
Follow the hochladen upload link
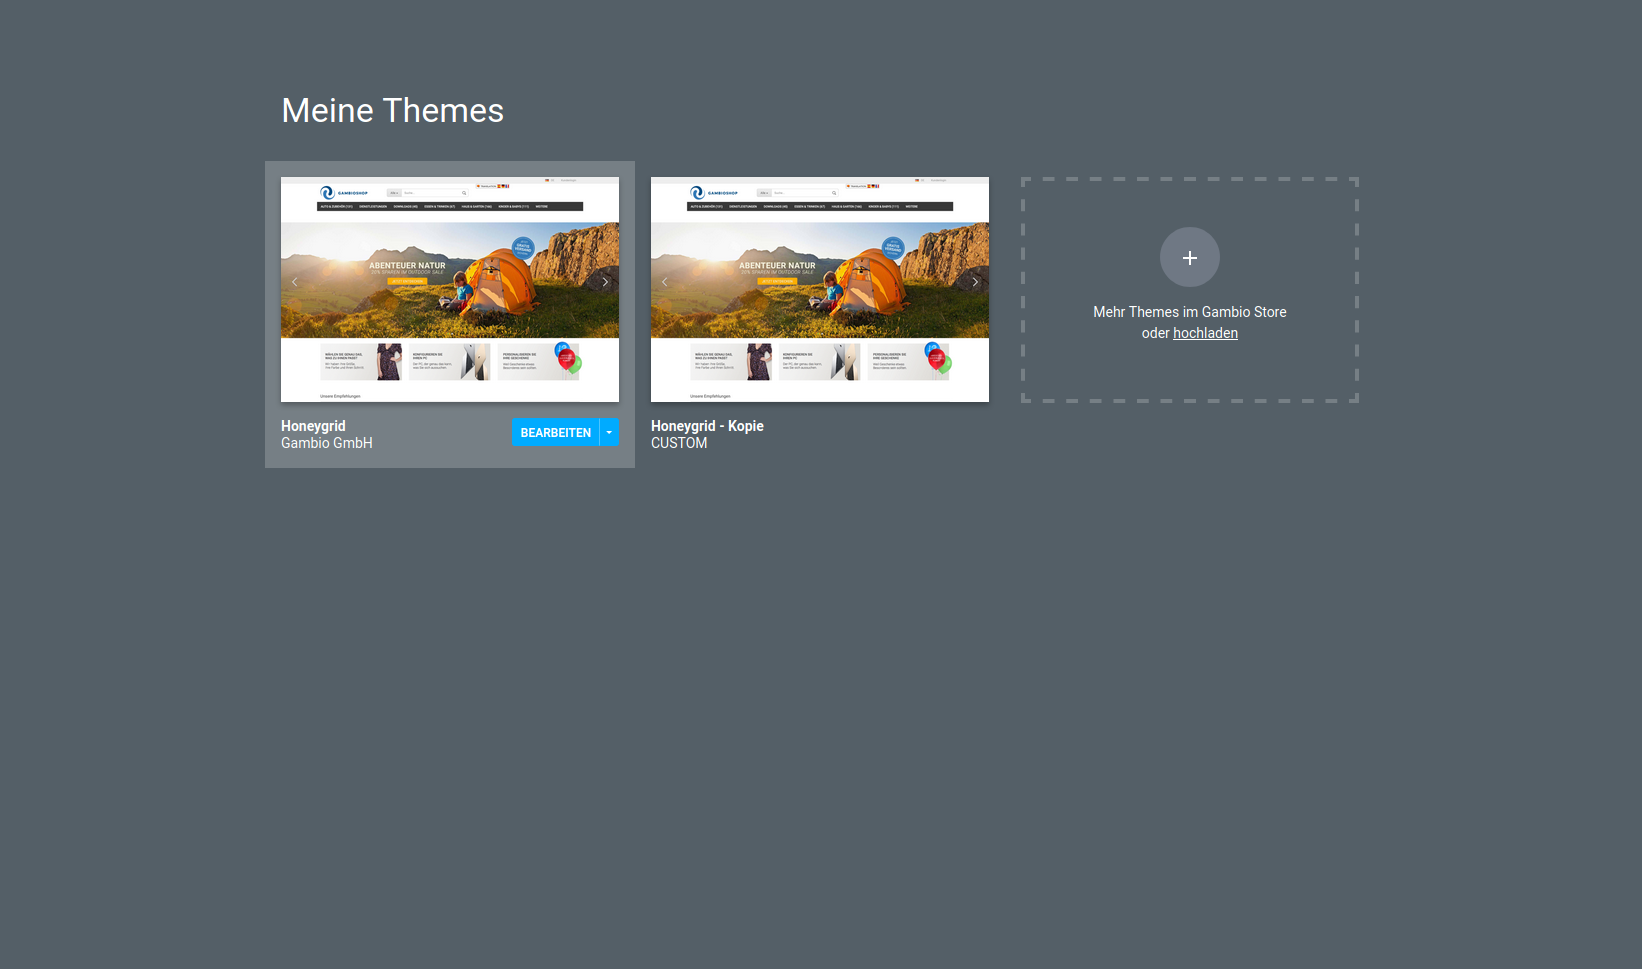point(1205,333)
